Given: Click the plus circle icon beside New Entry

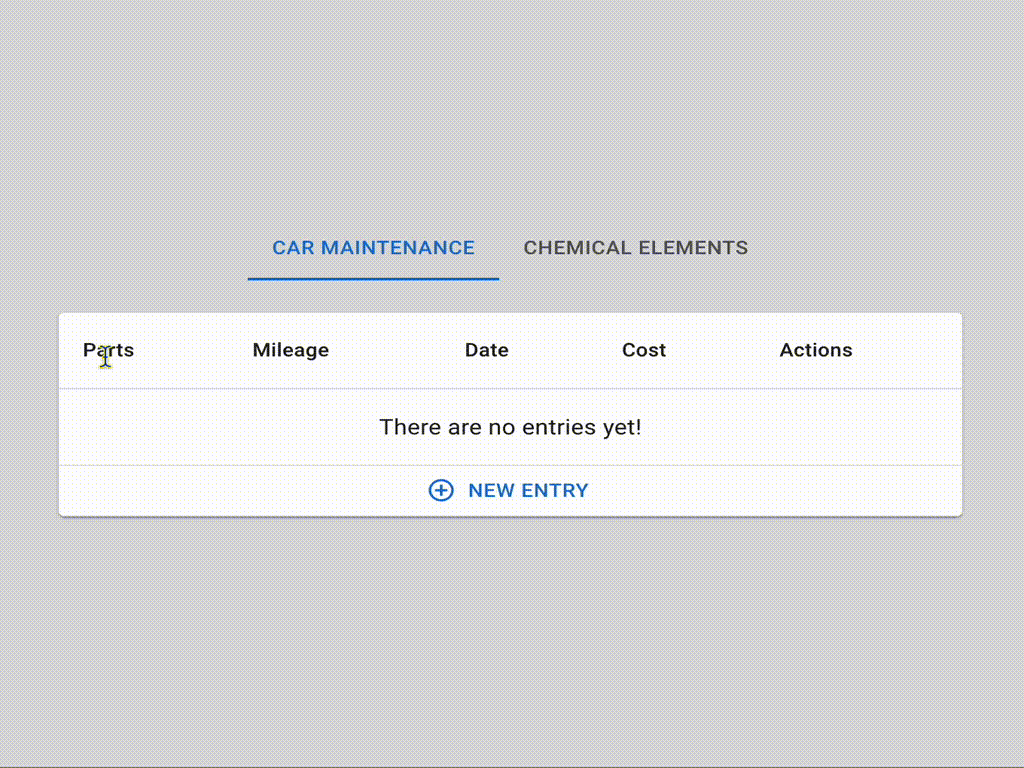Looking at the screenshot, I should point(441,490).
